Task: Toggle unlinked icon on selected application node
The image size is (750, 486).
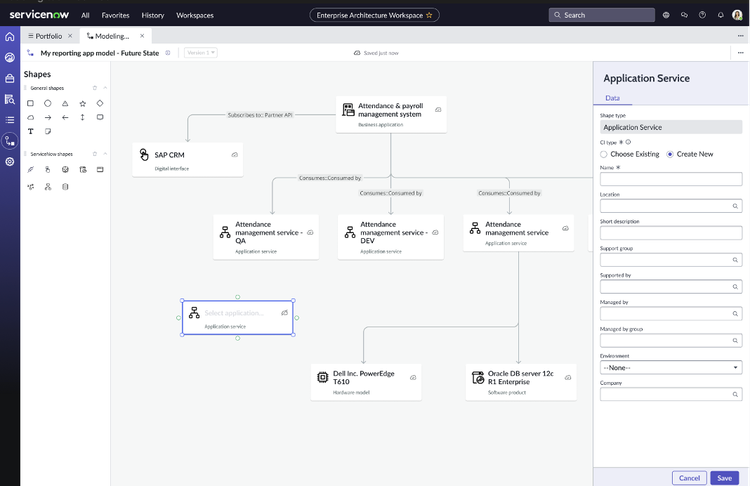Action: tap(285, 312)
